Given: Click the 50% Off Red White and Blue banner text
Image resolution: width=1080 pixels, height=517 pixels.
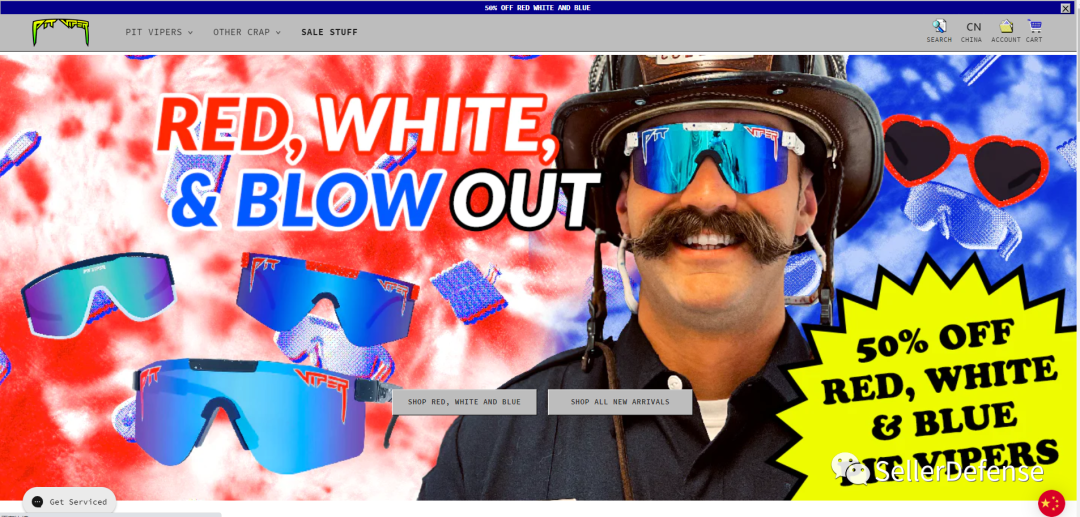Looking at the screenshot, I should (537, 8).
